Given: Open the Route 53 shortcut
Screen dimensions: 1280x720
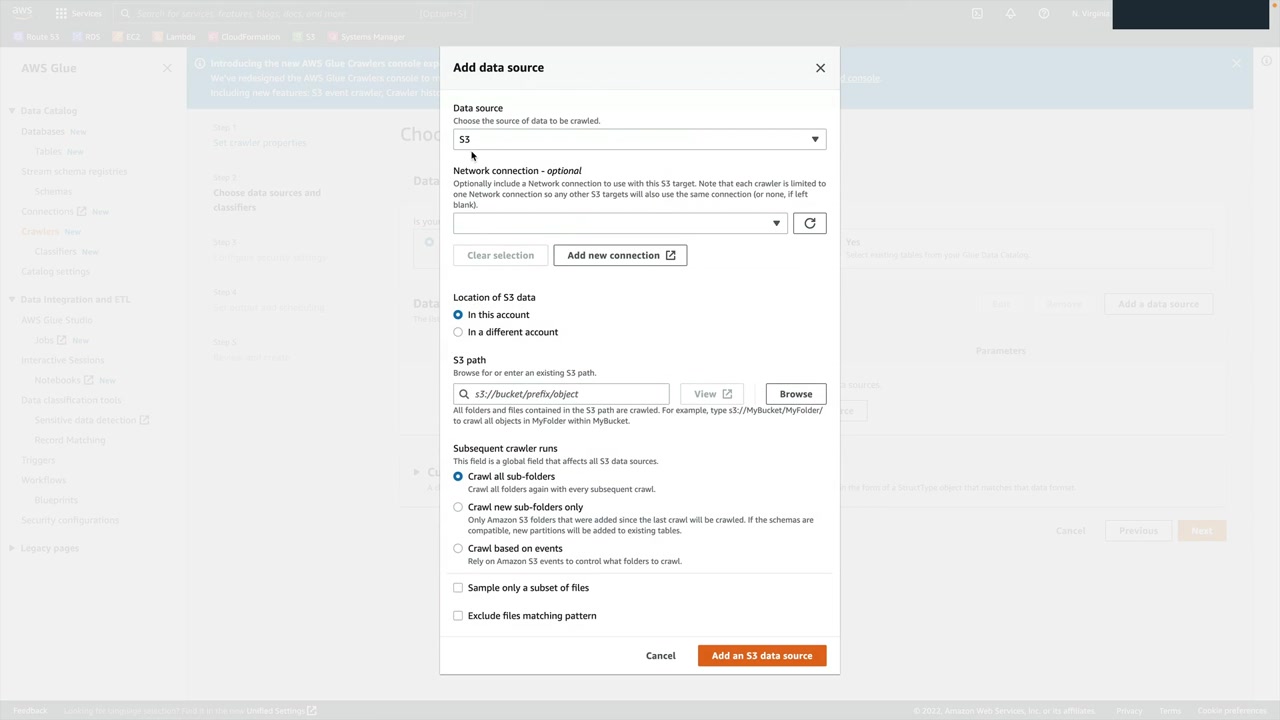Looking at the screenshot, I should point(36,37).
